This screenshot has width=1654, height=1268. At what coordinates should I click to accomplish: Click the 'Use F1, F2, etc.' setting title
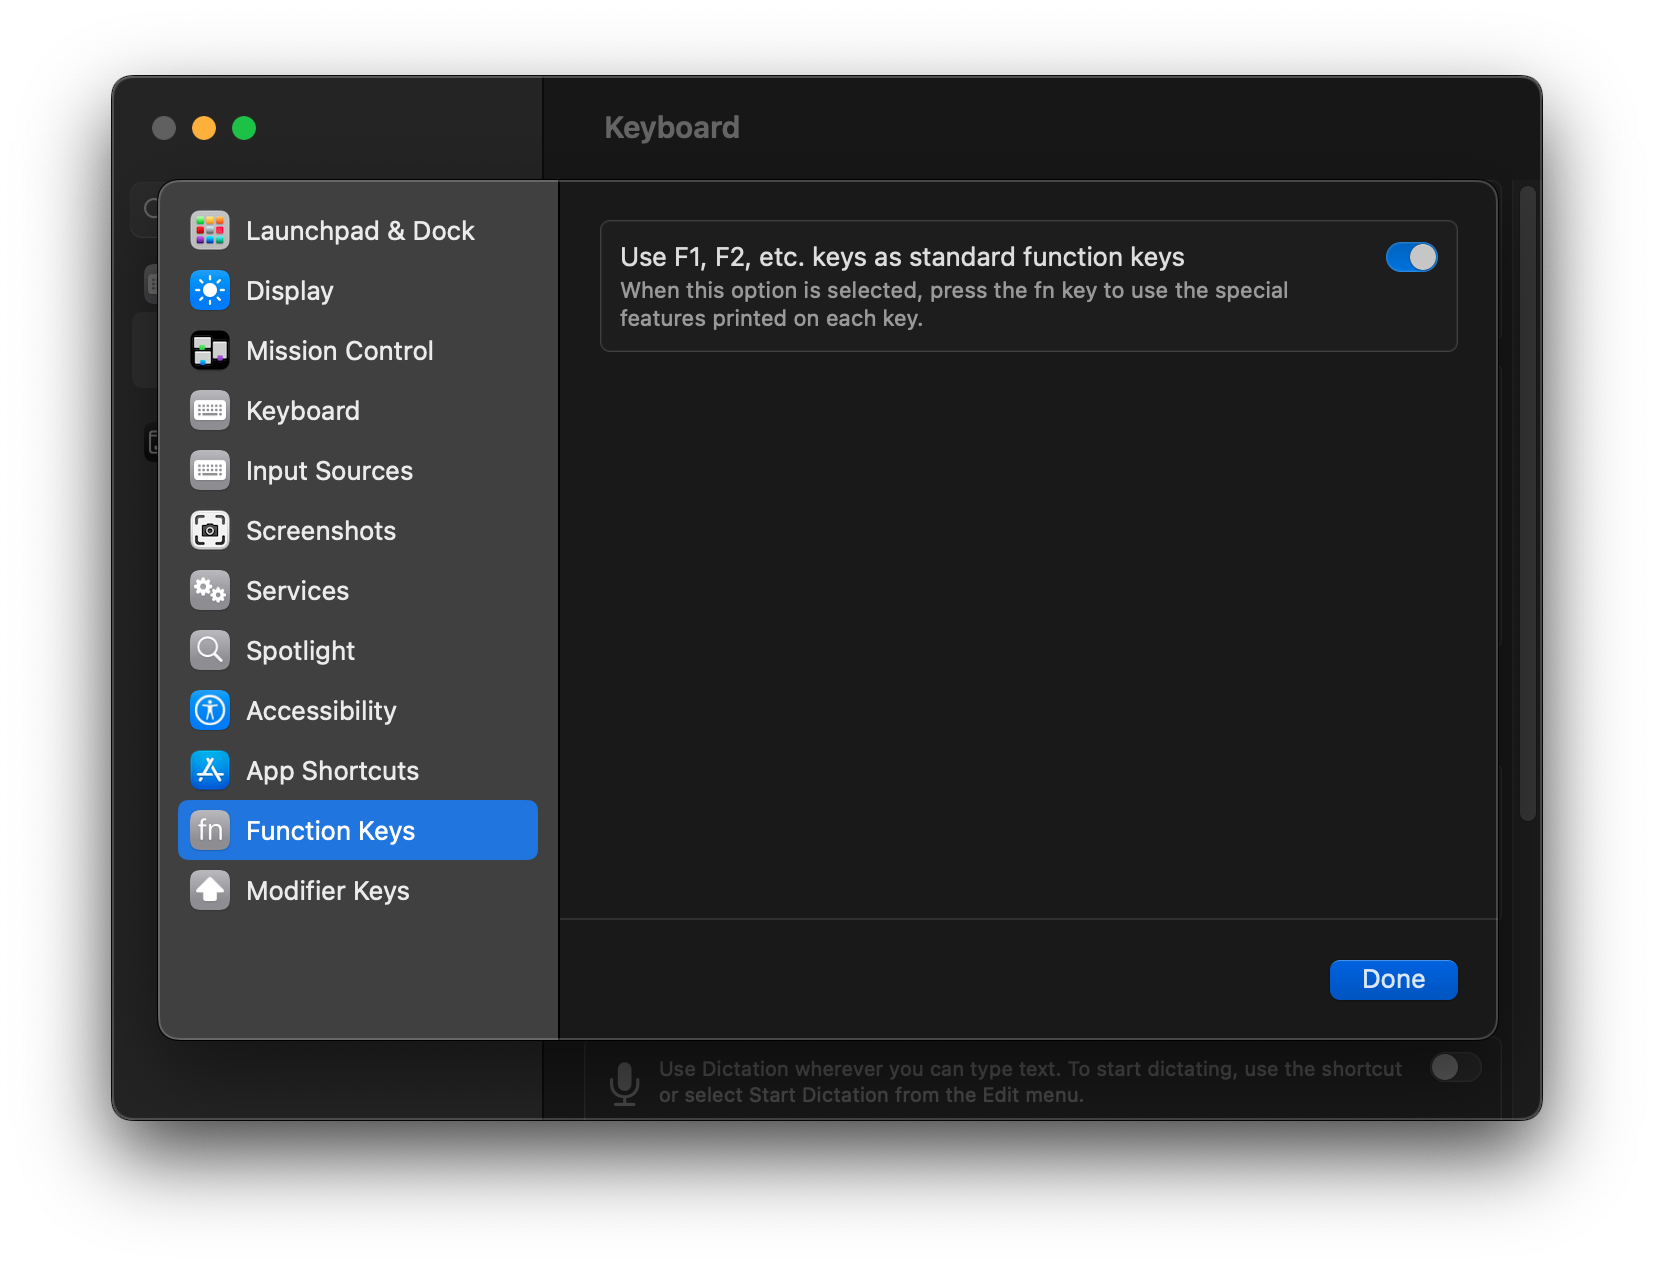pos(902,257)
